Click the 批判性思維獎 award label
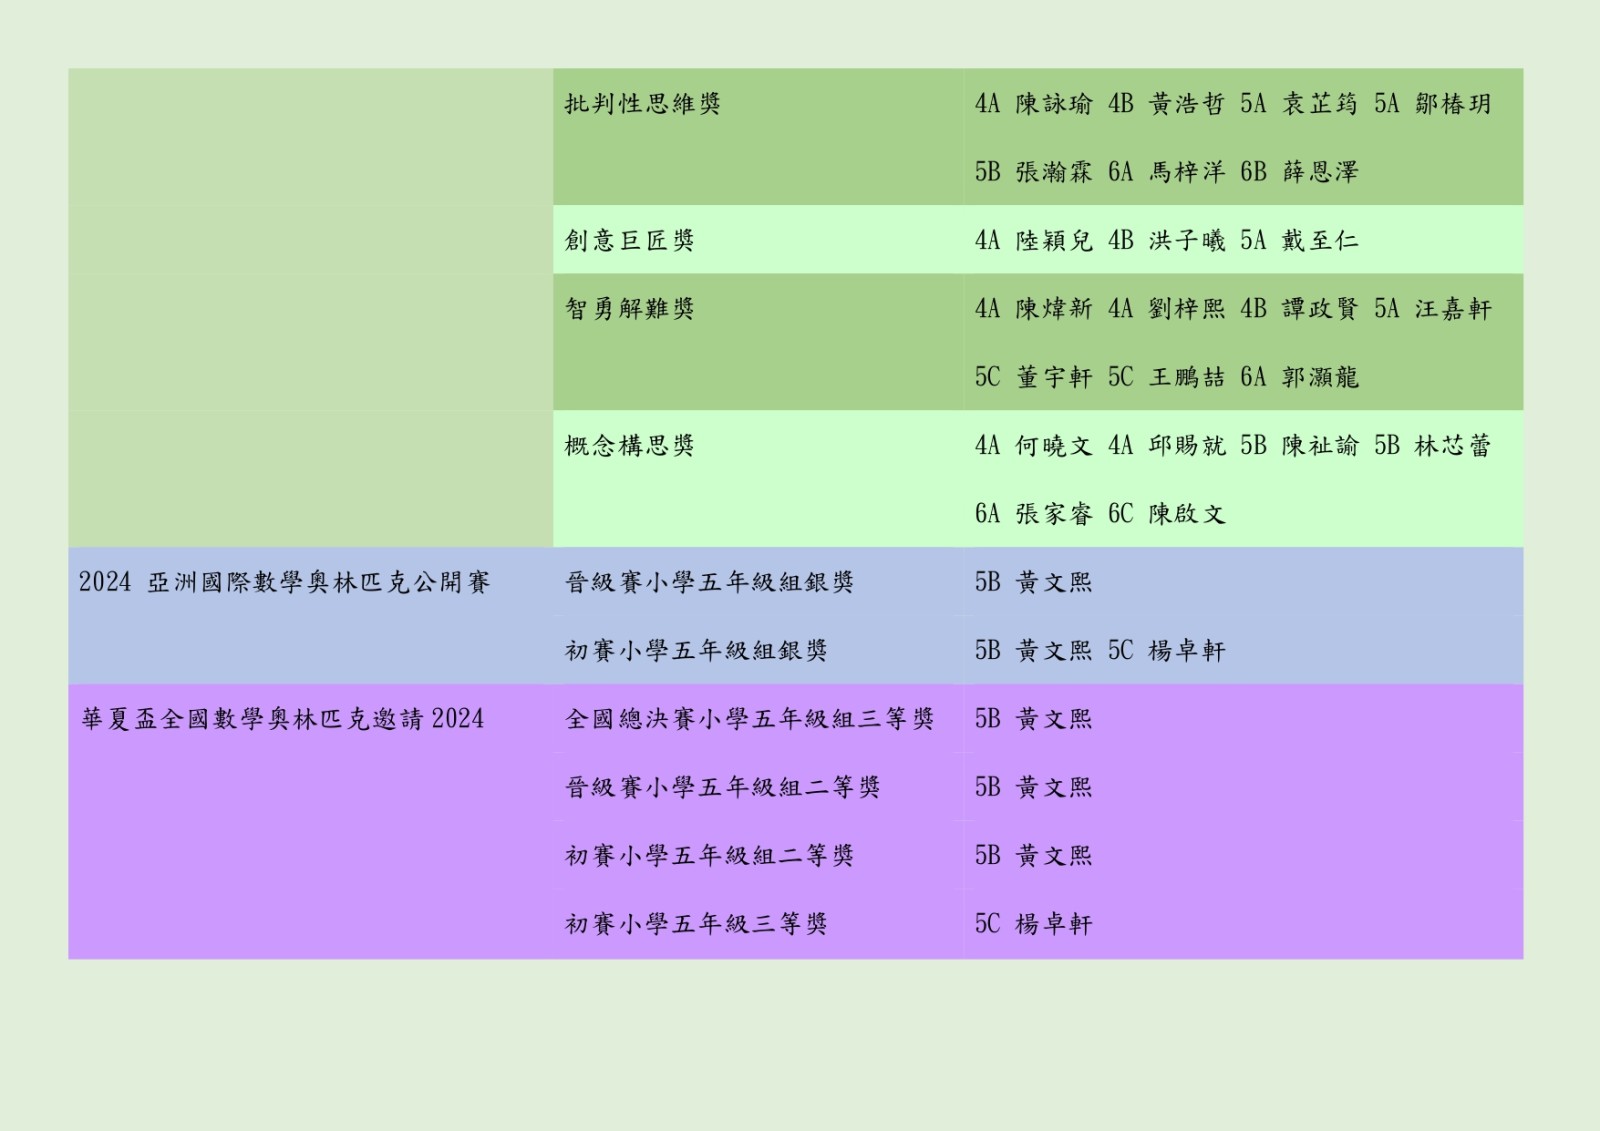The width and height of the screenshot is (1600, 1131). 642,104
